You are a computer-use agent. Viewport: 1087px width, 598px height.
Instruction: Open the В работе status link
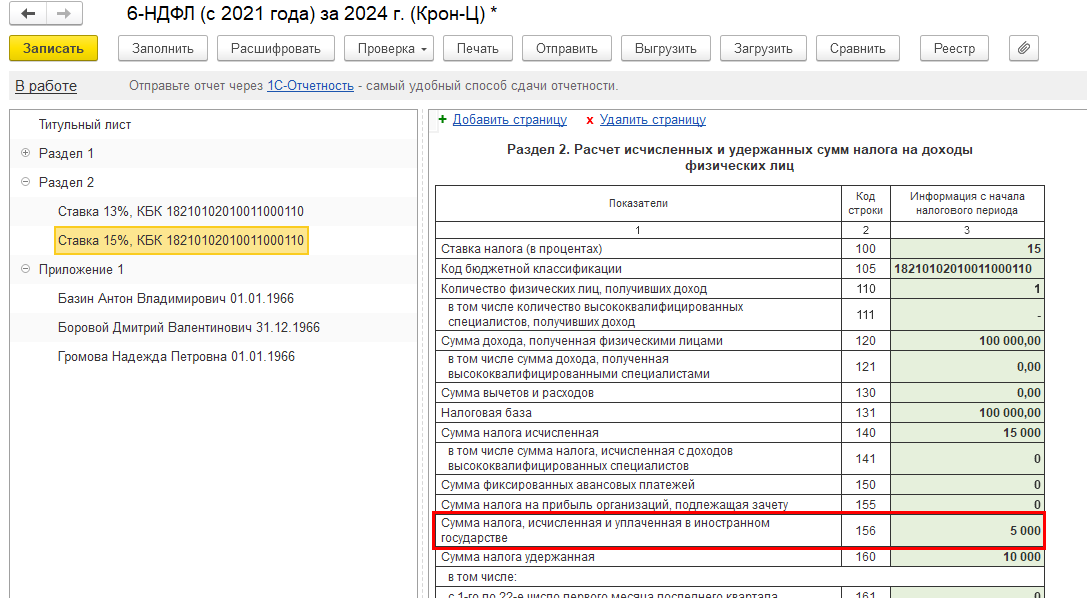click(46, 86)
